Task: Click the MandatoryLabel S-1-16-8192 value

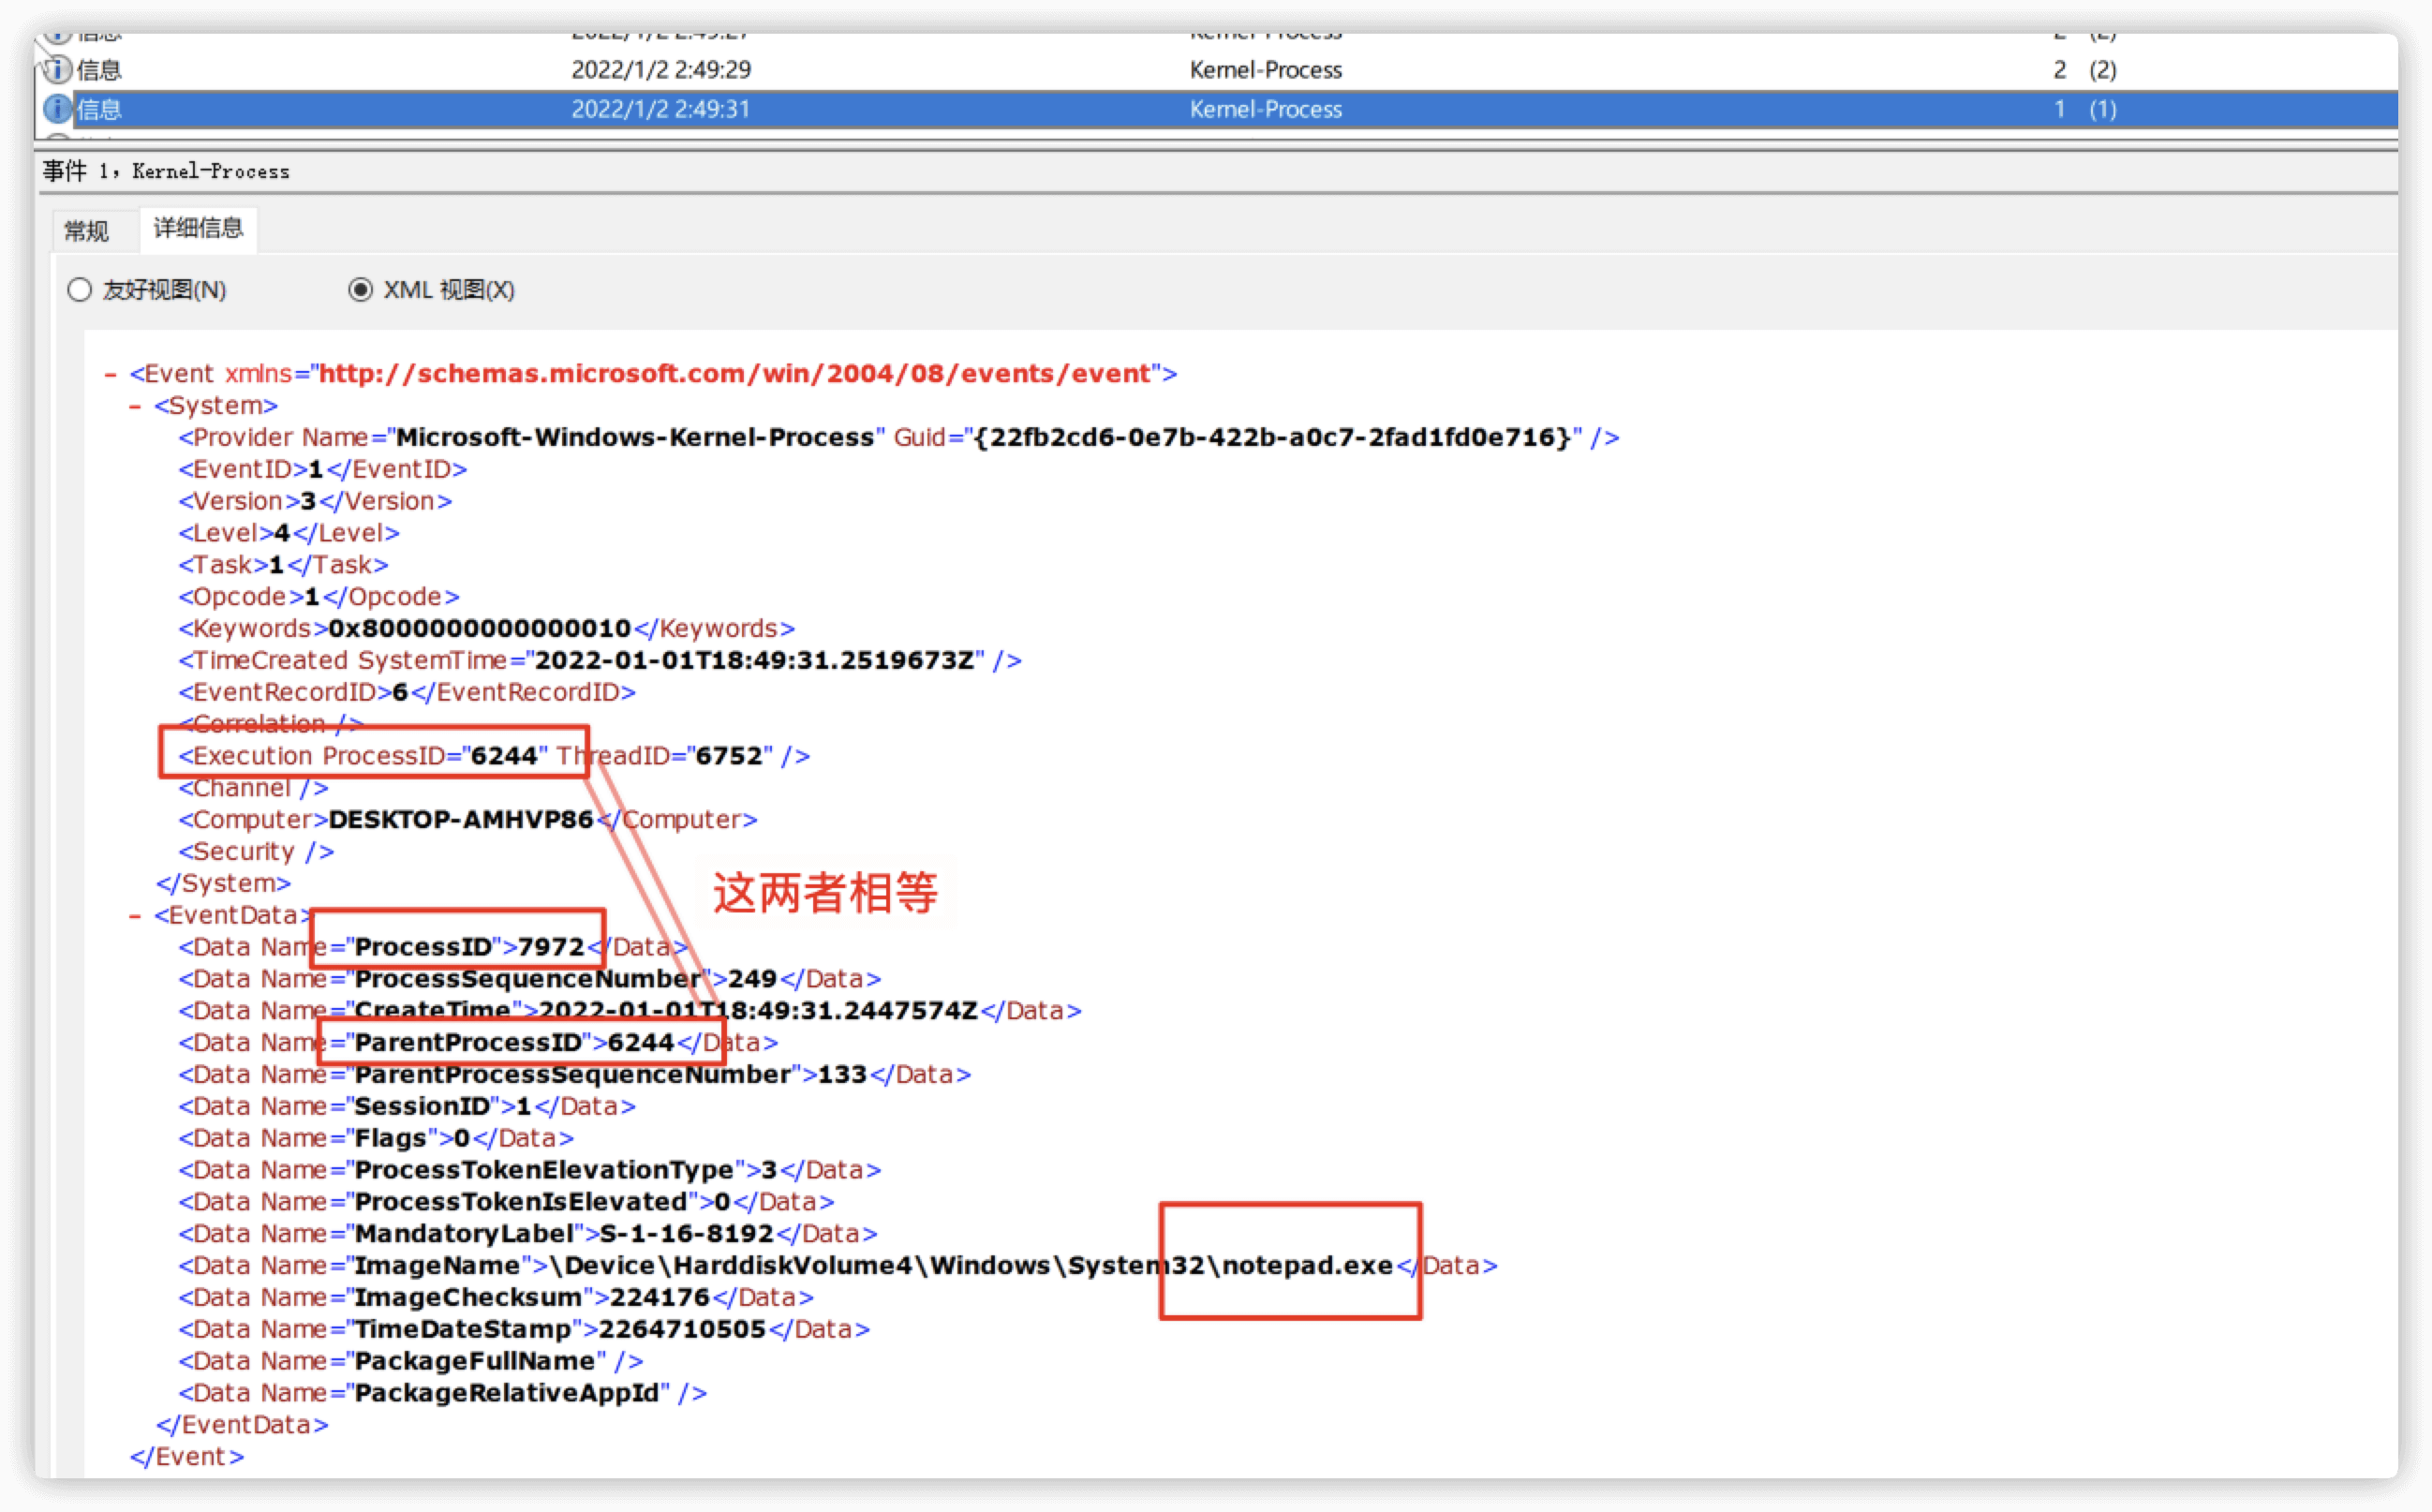Action: pos(686,1234)
